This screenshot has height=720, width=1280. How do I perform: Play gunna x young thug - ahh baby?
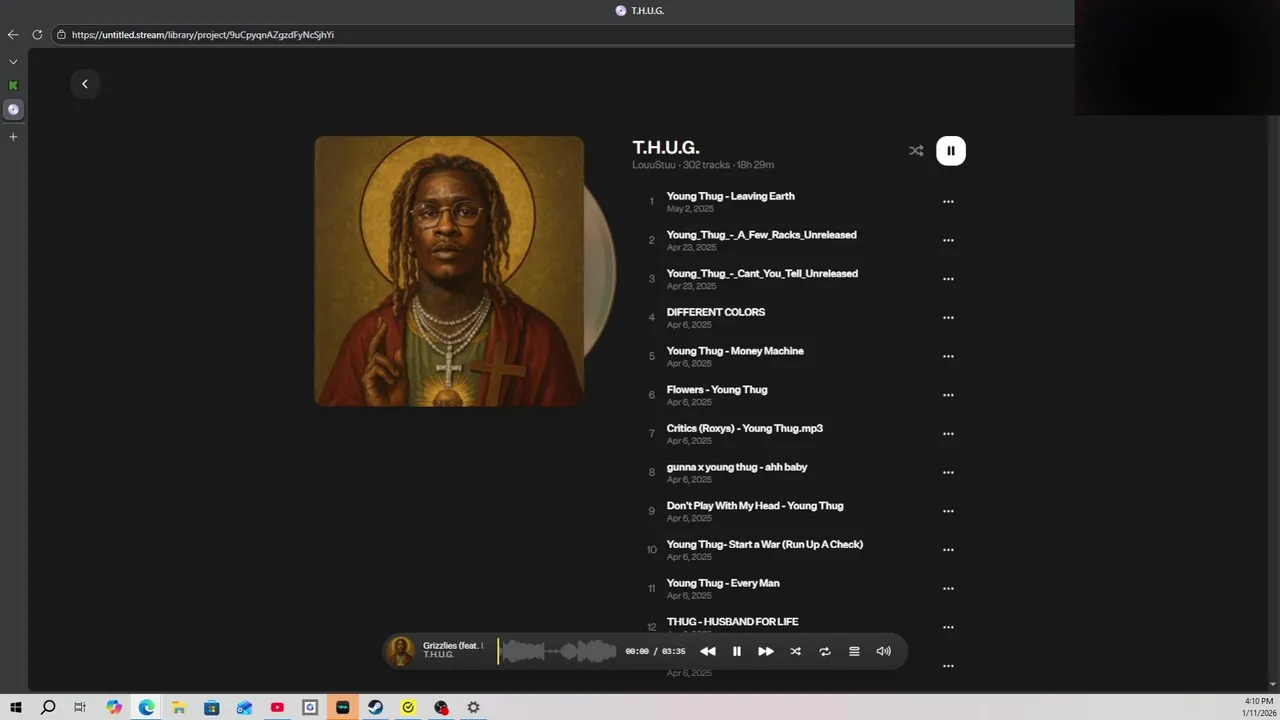point(737,467)
